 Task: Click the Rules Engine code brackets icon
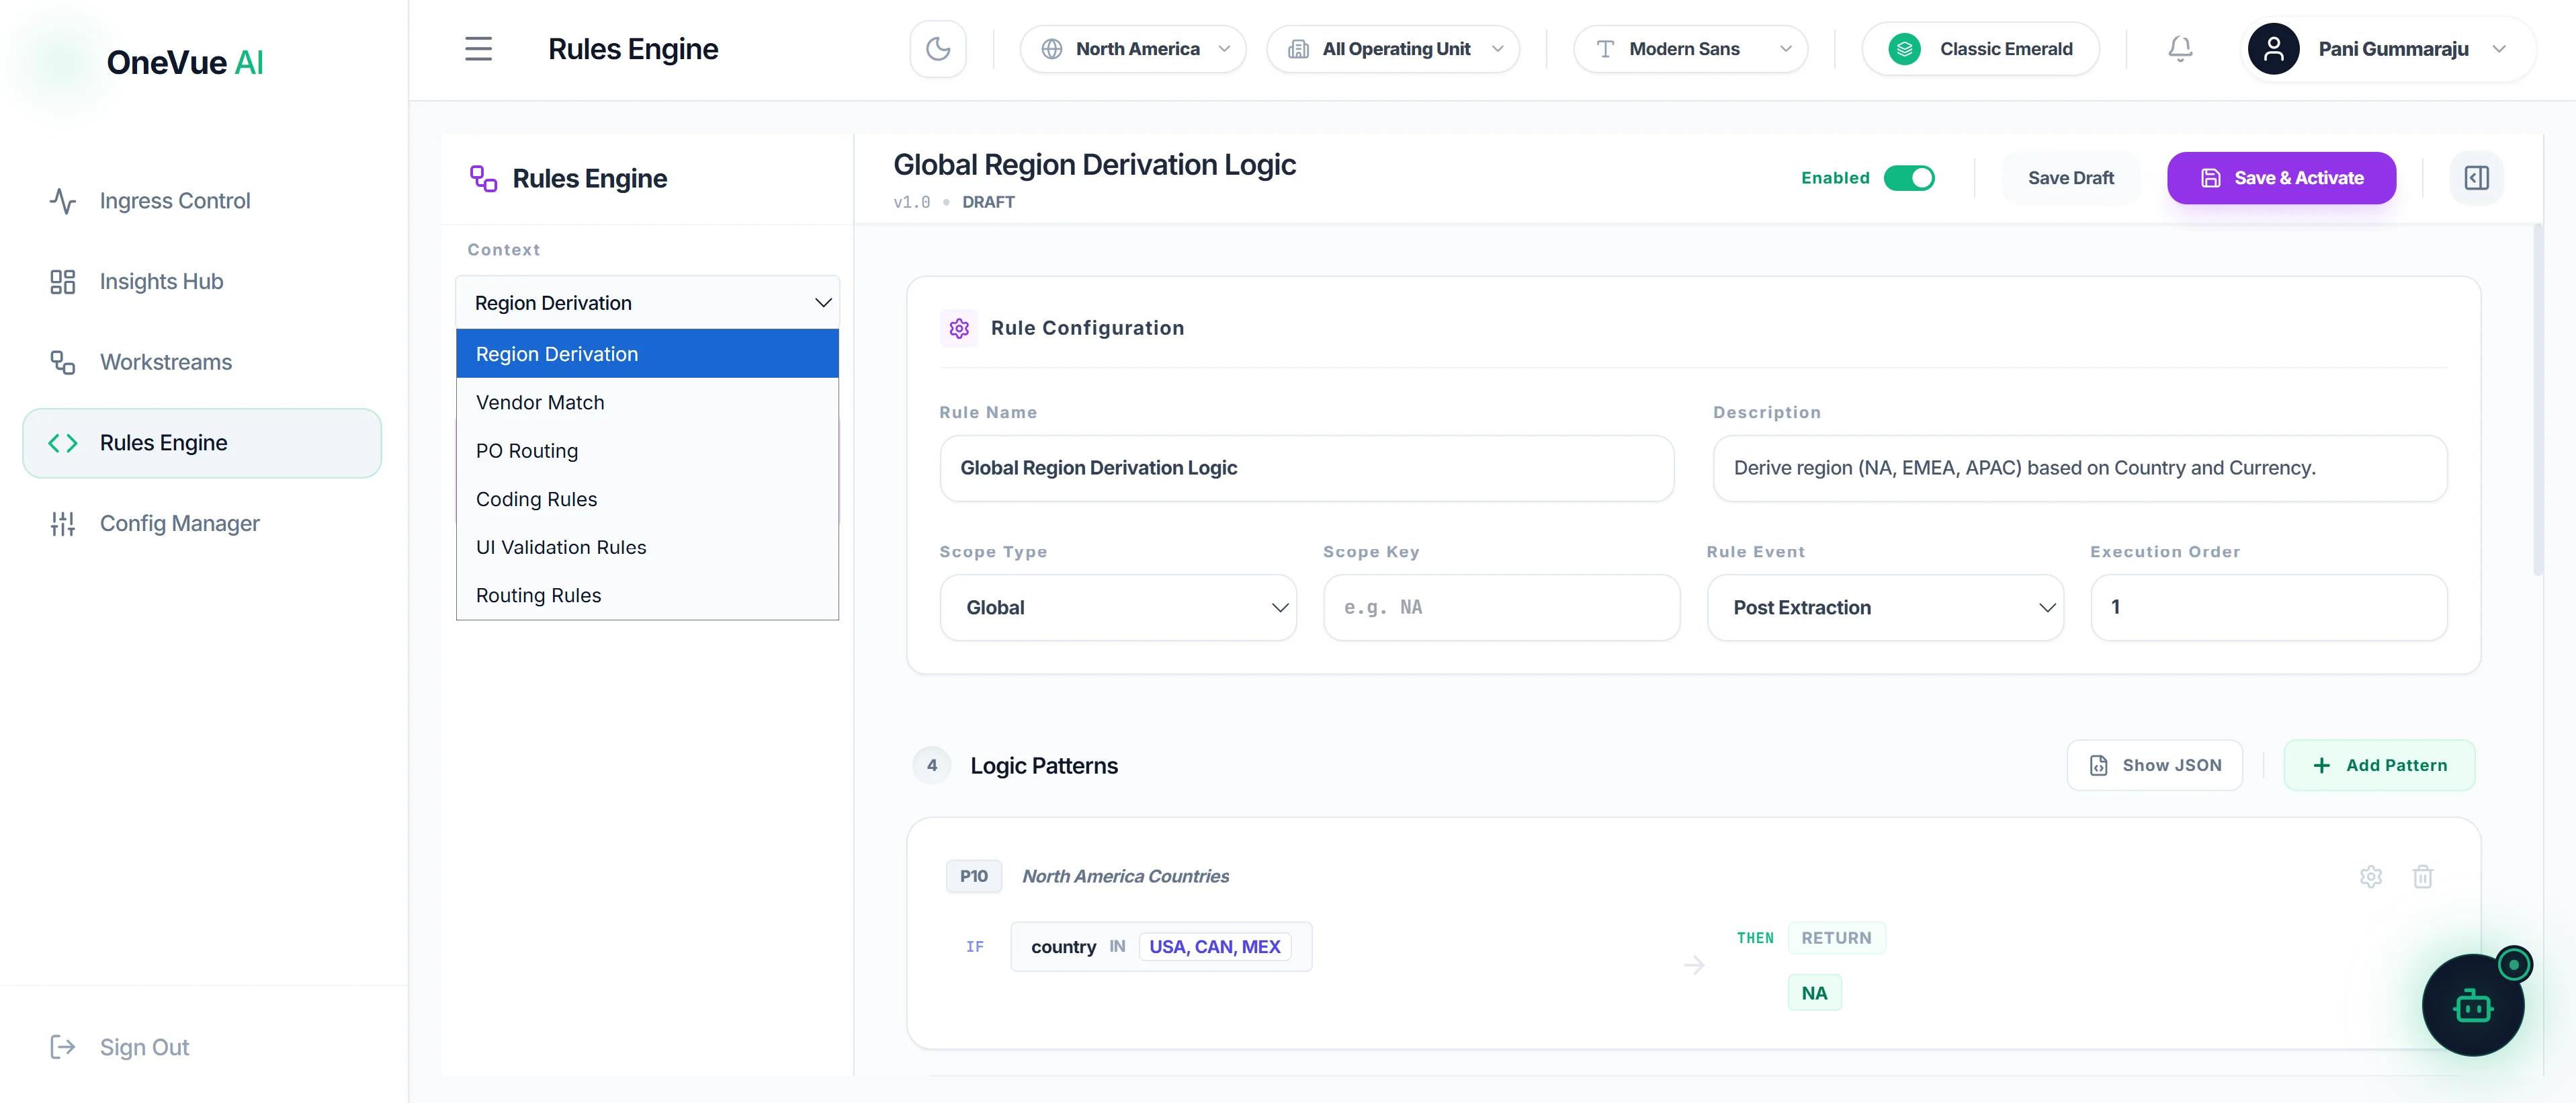[63, 443]
